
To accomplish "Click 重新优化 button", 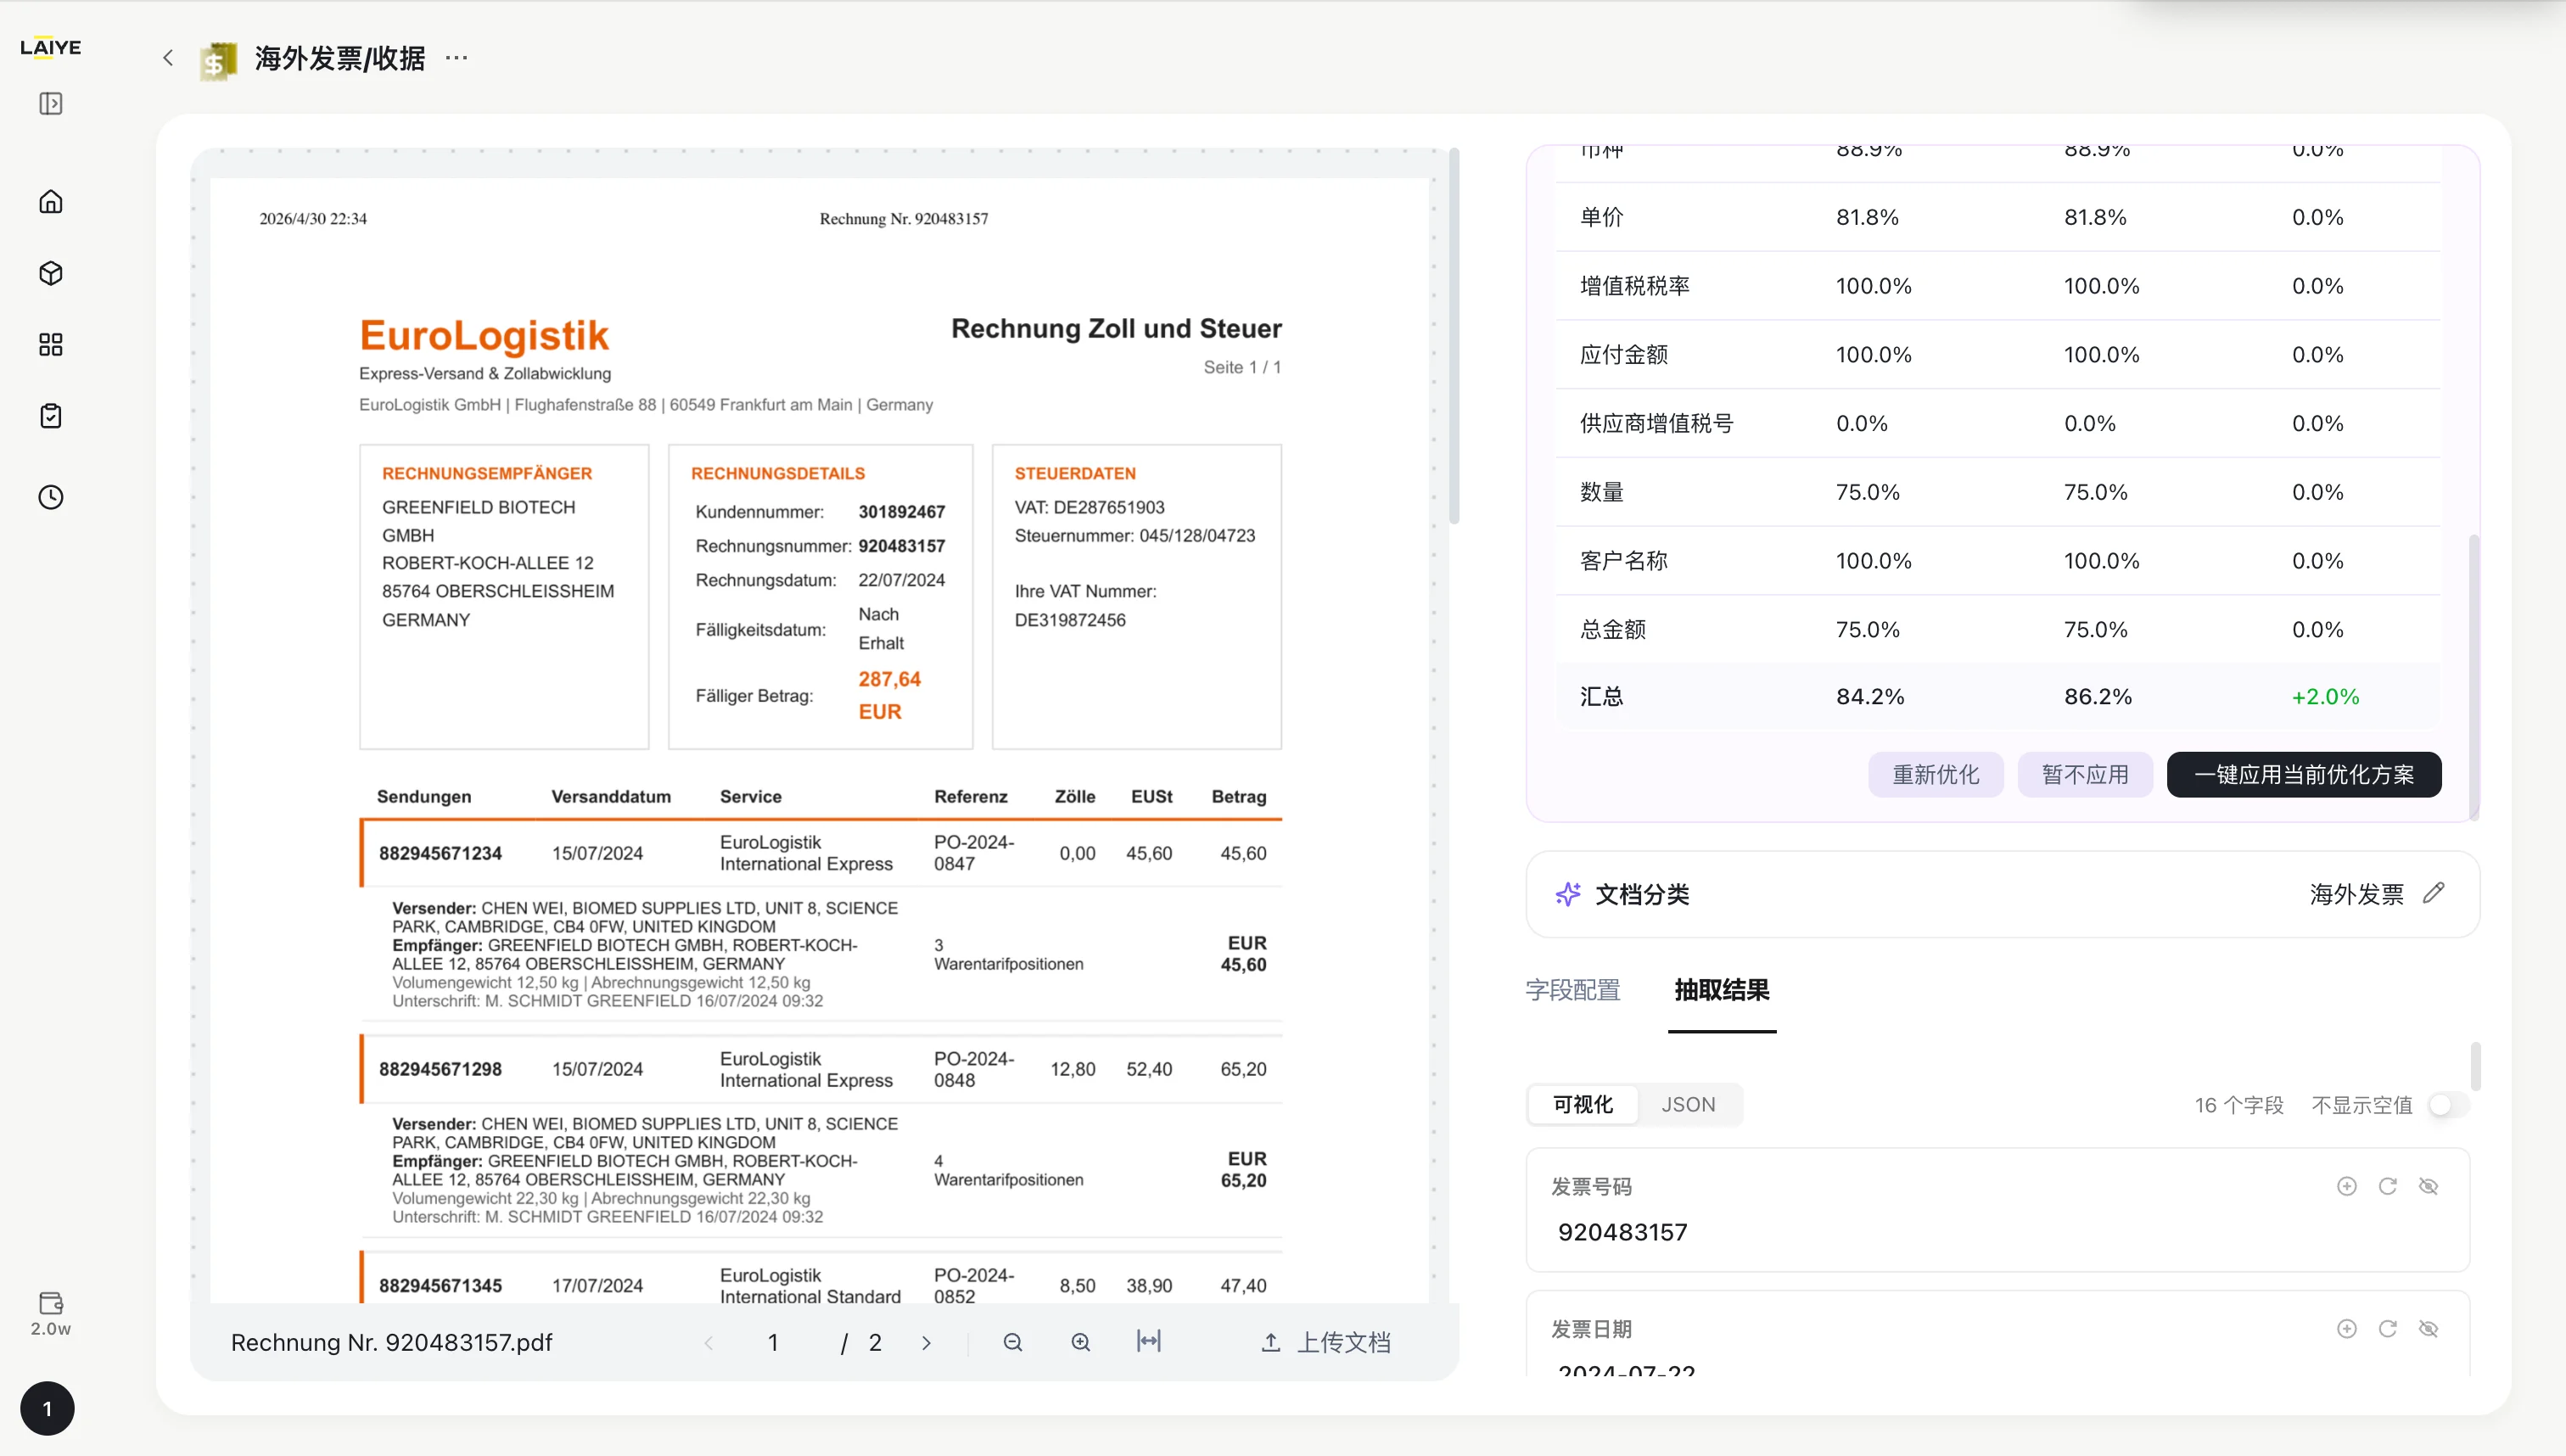I will [1935, 775].
